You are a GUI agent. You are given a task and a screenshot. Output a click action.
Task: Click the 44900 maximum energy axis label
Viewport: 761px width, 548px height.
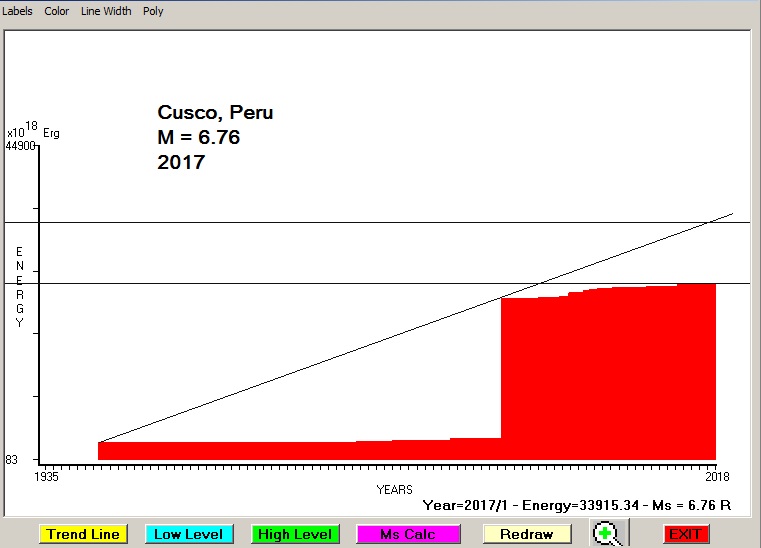(x=20, y=146)
